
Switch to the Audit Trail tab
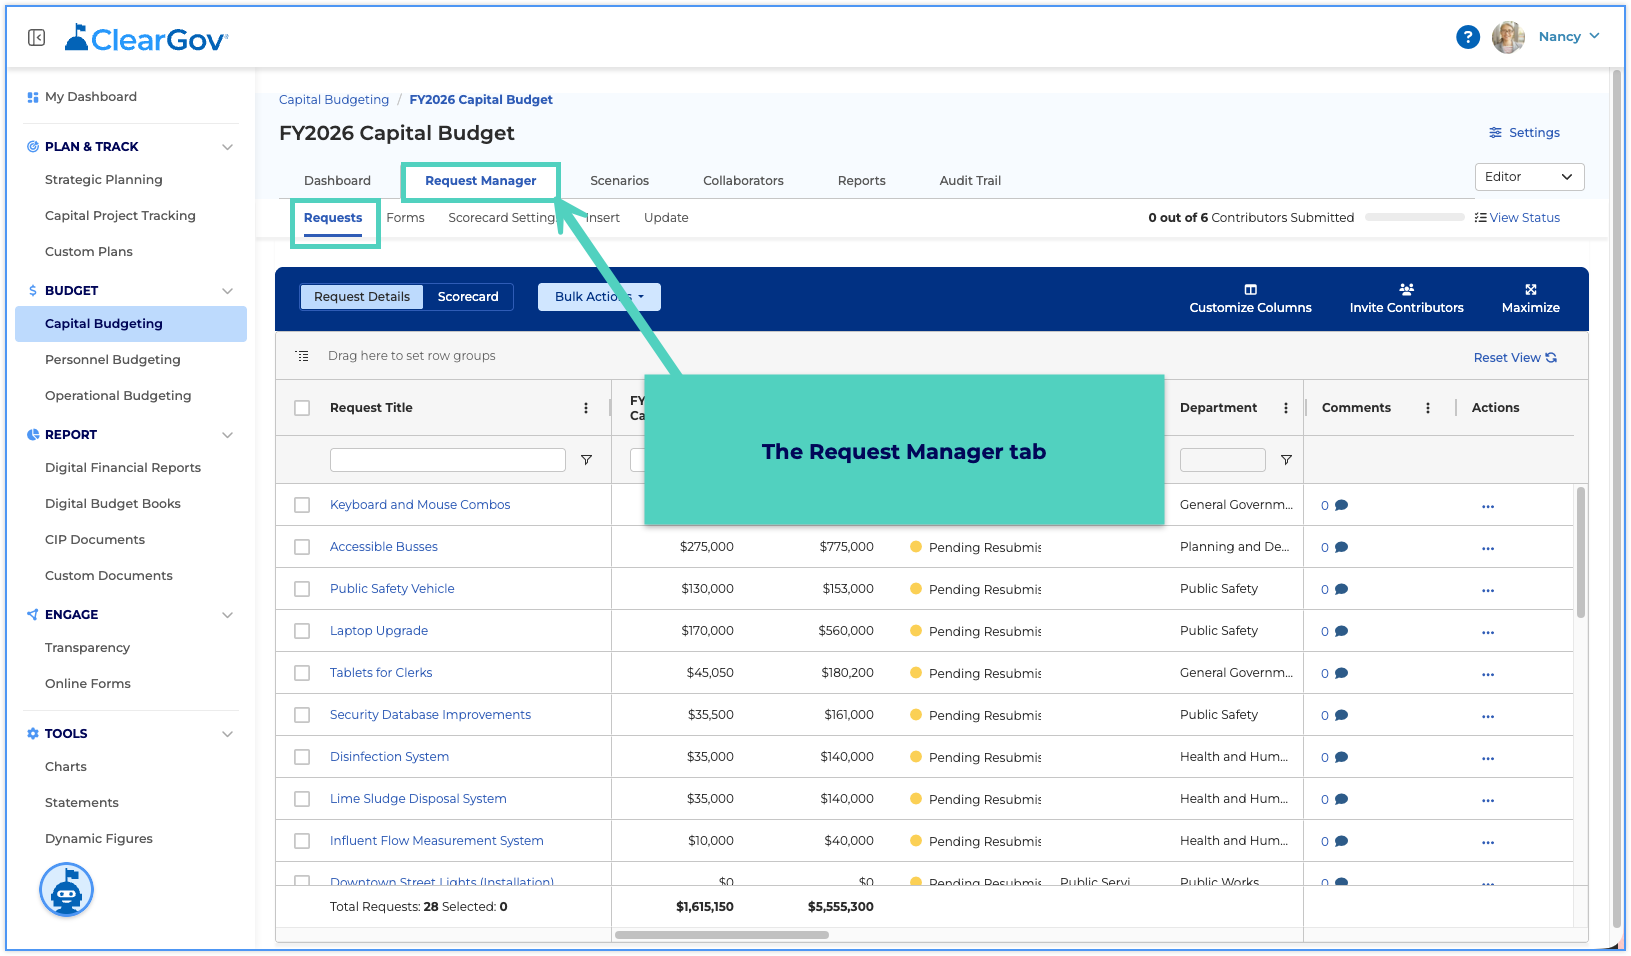(970, 181)
